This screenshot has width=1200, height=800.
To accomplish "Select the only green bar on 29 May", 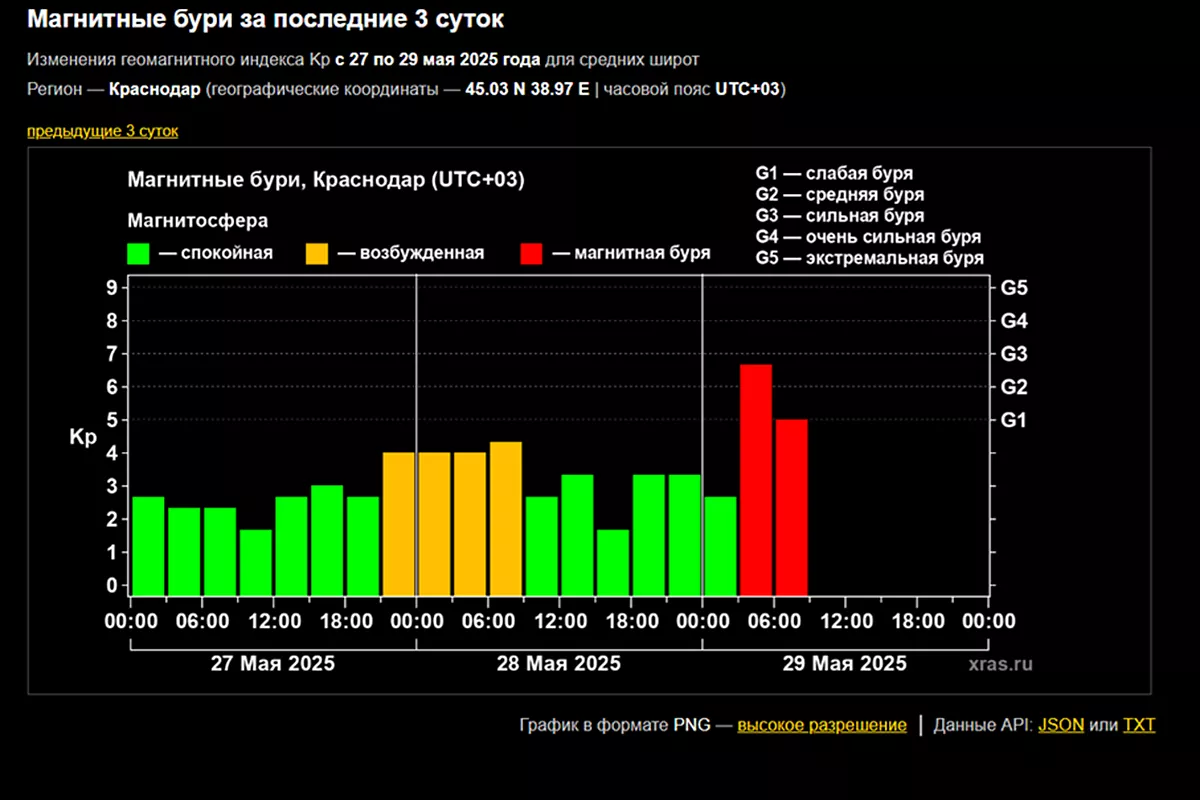I will coord(720,545).
